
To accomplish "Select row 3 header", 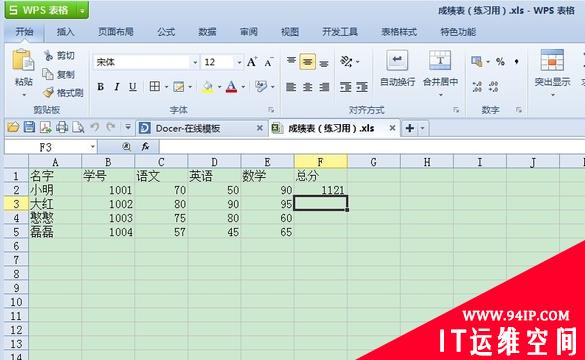I will 16,204.
